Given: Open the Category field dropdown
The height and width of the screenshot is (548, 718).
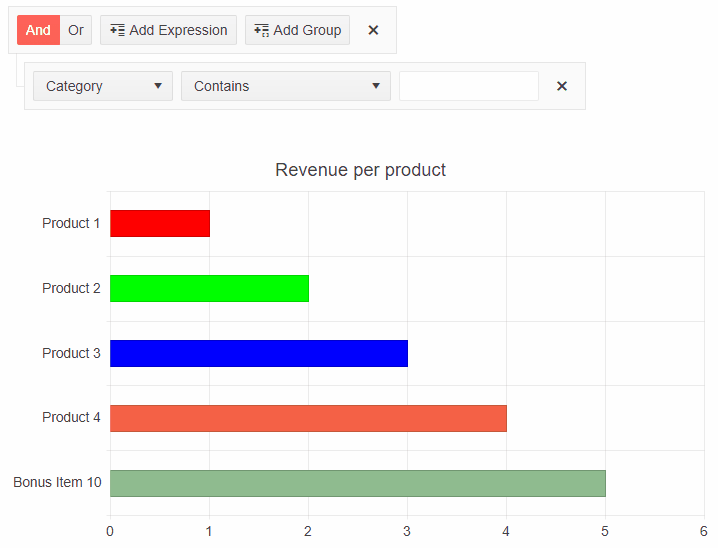Looking at the screenshot, I should coord(103,86).
